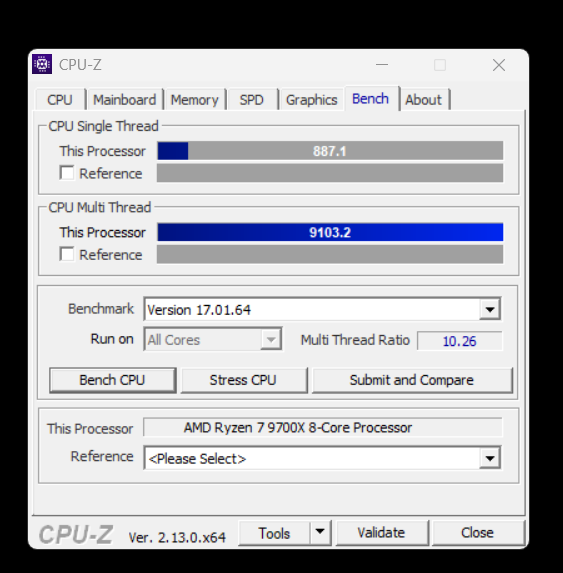Minimize the CPU-Z window
This screenshot has width=563, height=573.
point(382,65)
